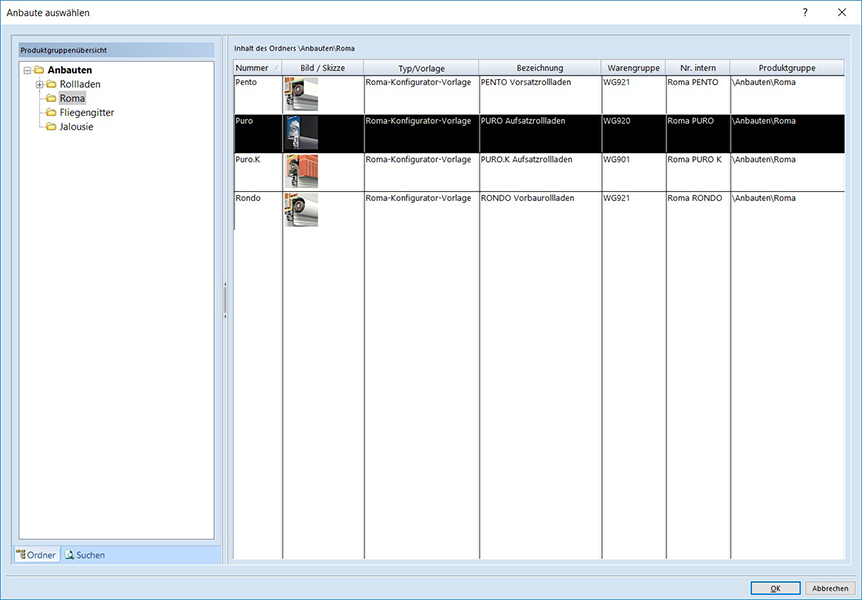Screen dimensions: 862x600
Task: Close the Anbaute auswählen dialog
Action: click(x=842, y=12)
